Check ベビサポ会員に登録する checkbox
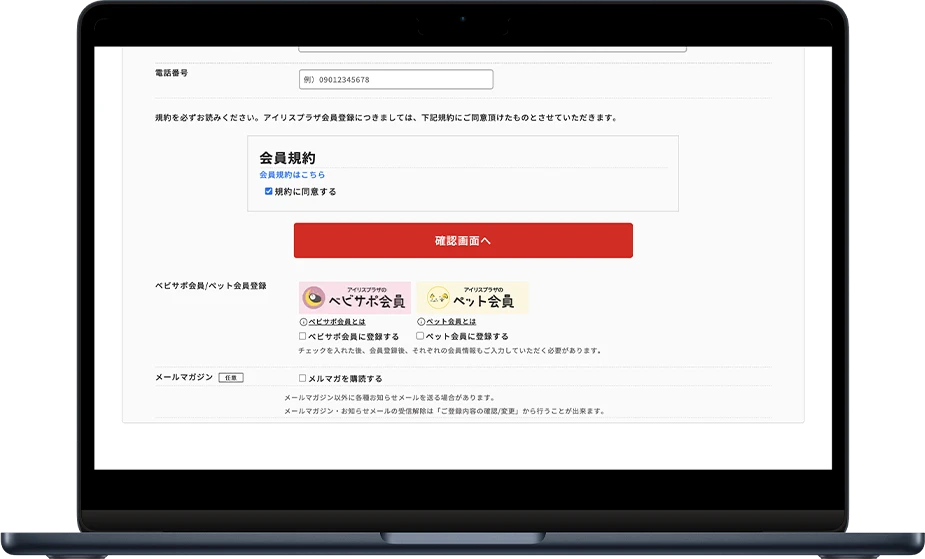 302,336
